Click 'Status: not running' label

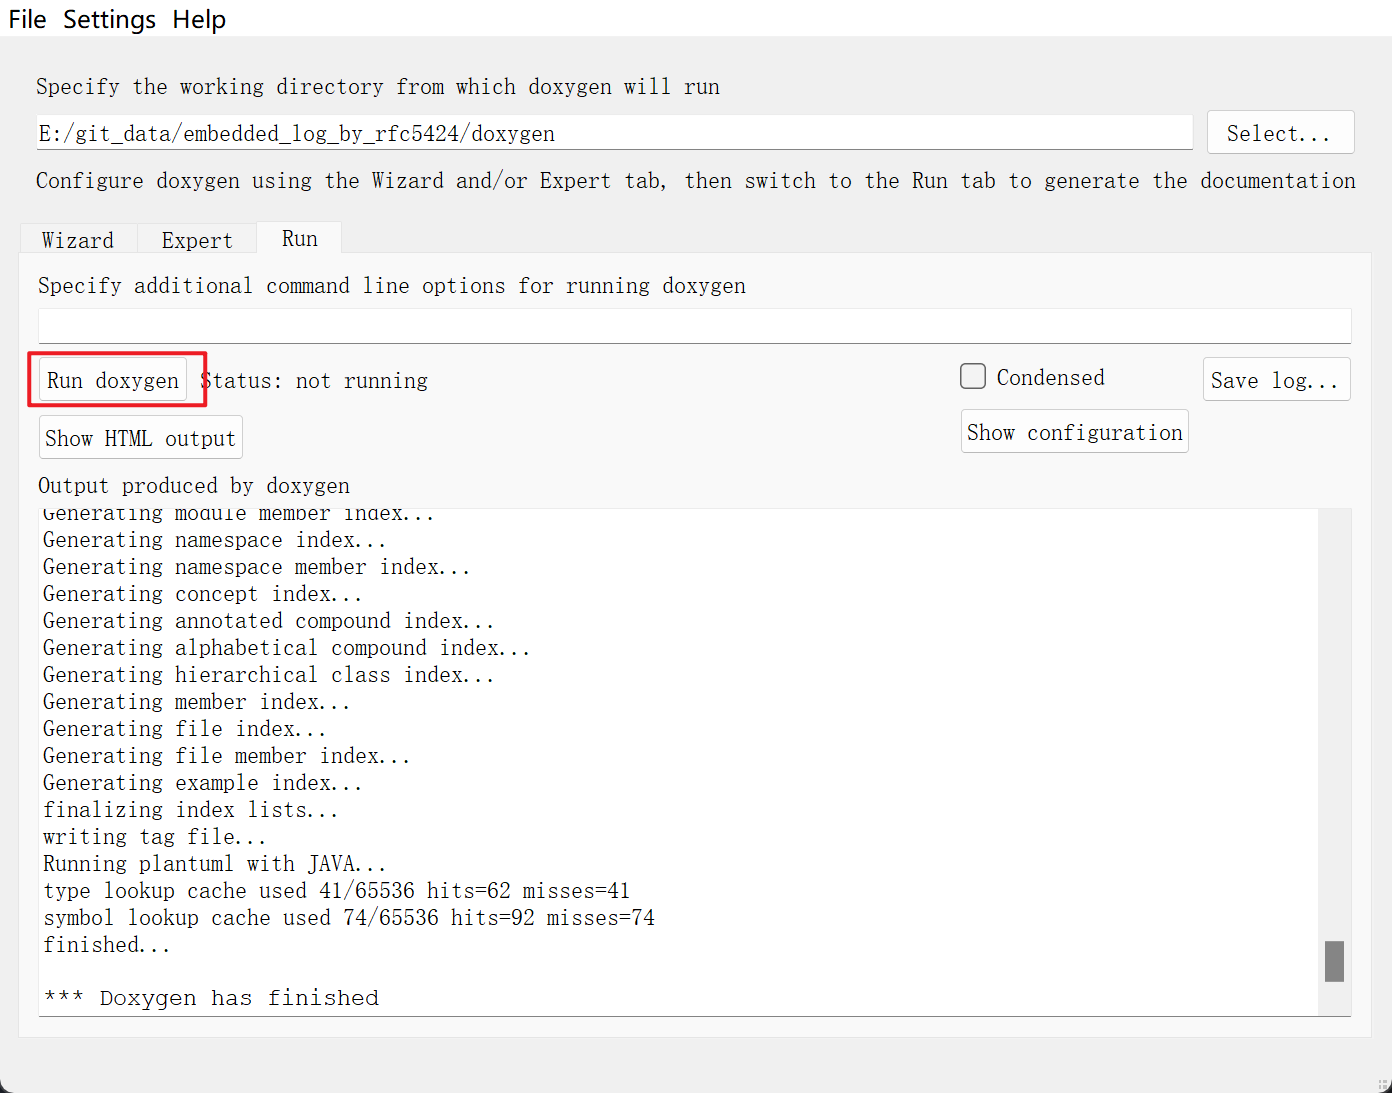tap(314, 381)
